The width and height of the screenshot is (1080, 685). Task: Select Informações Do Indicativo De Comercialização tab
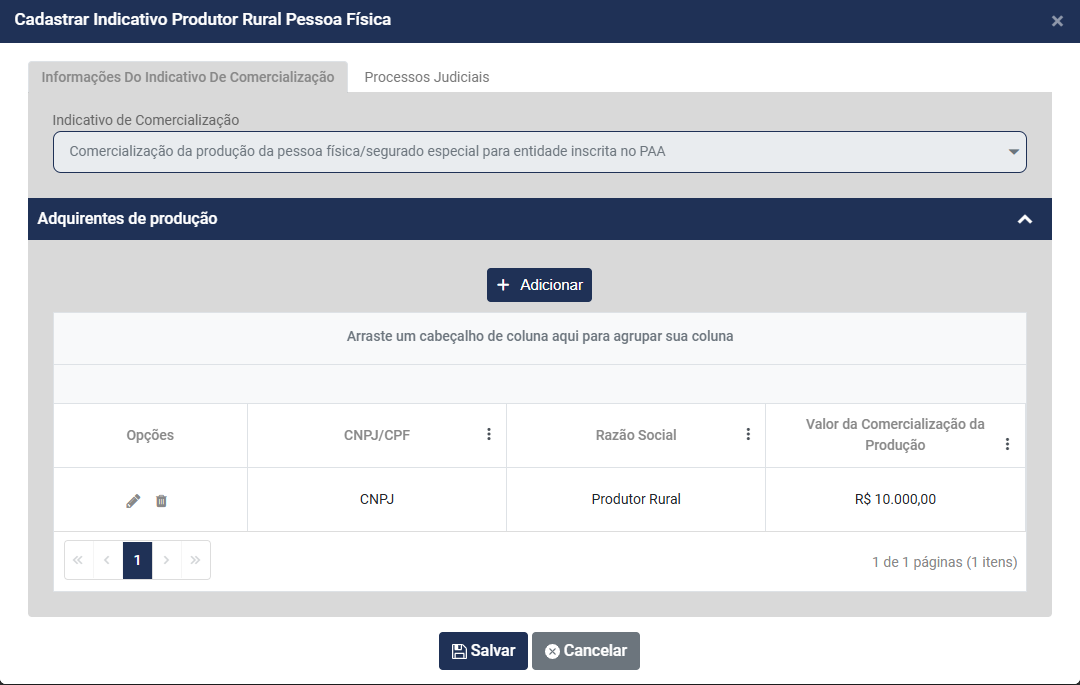click(x=188, y=77)
